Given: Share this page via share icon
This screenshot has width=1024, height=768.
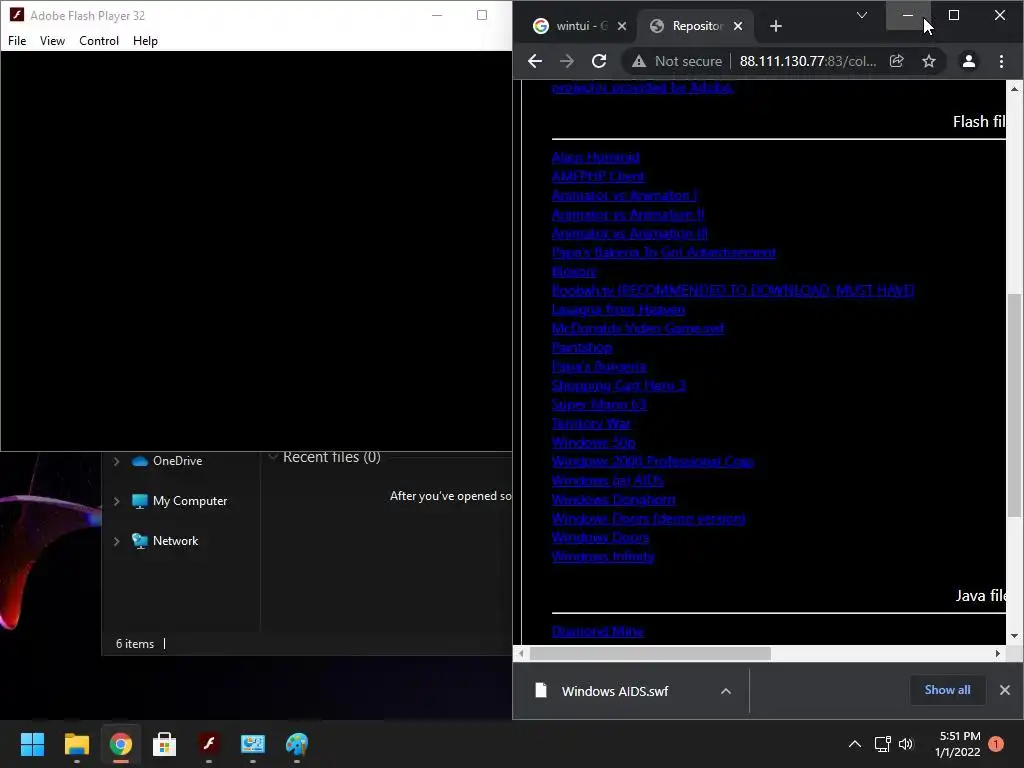Looking at the screenshot, I should tap(897, 61).
